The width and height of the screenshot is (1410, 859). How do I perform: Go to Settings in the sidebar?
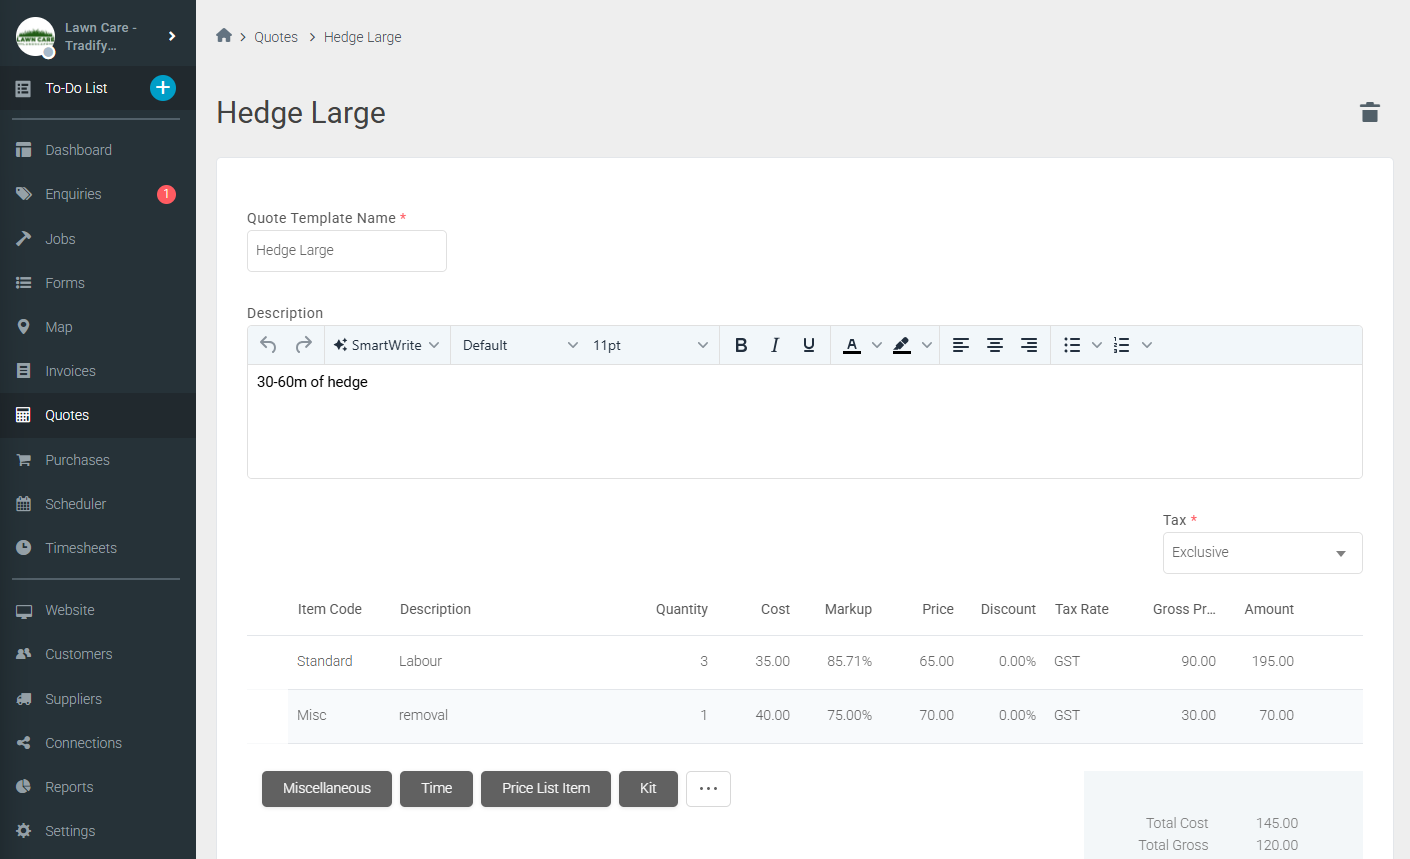point(98,831)
